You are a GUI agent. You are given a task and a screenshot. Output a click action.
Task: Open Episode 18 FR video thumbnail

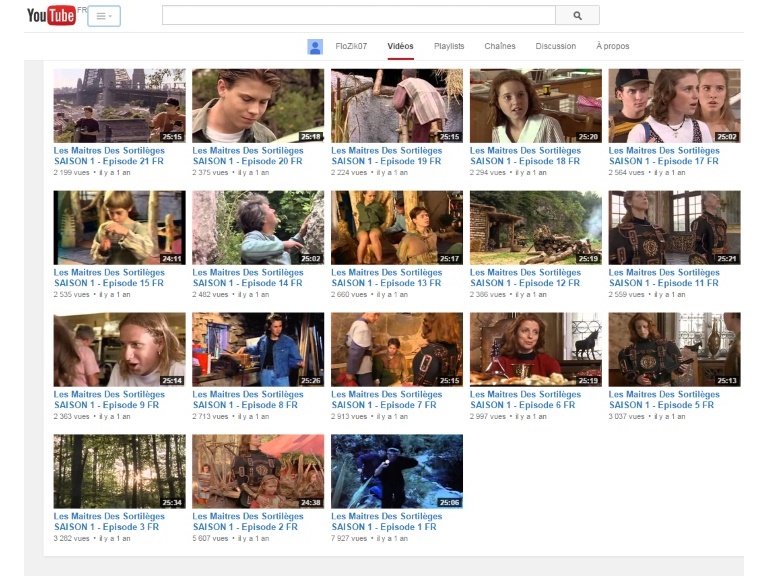click(536, 106)
